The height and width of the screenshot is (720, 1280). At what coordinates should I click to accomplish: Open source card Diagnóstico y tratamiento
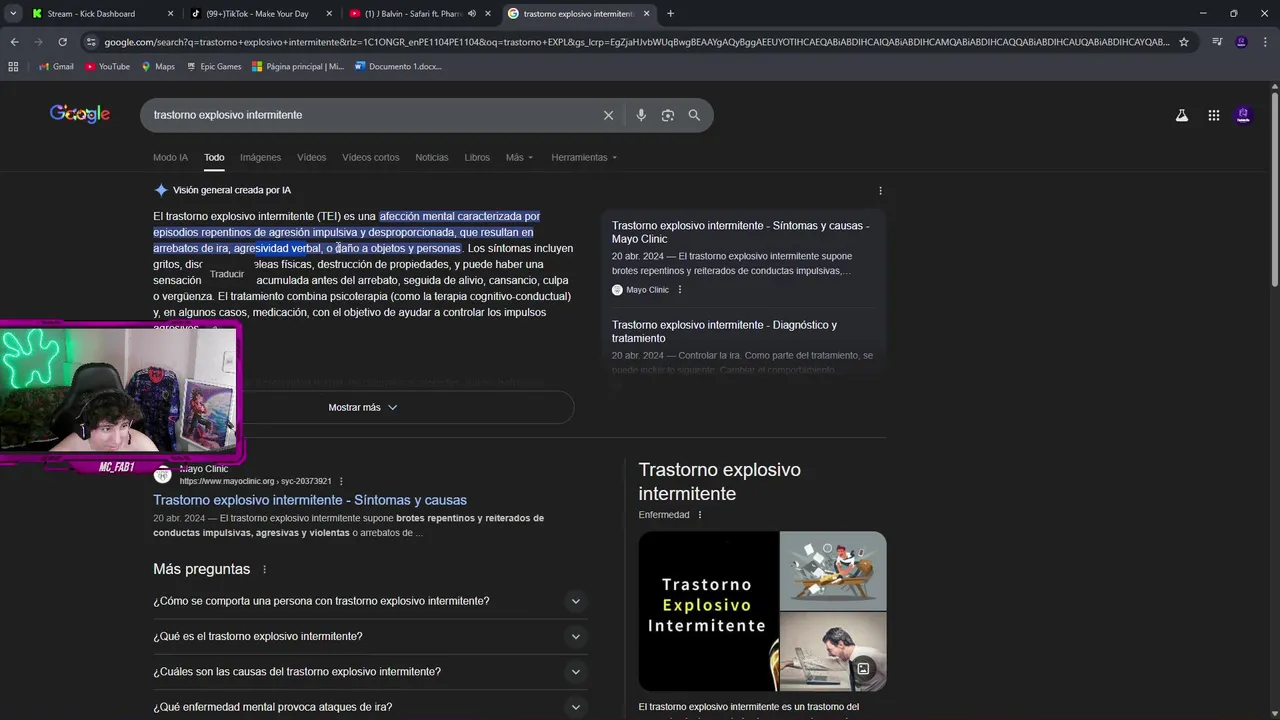[x=724, y=331]
